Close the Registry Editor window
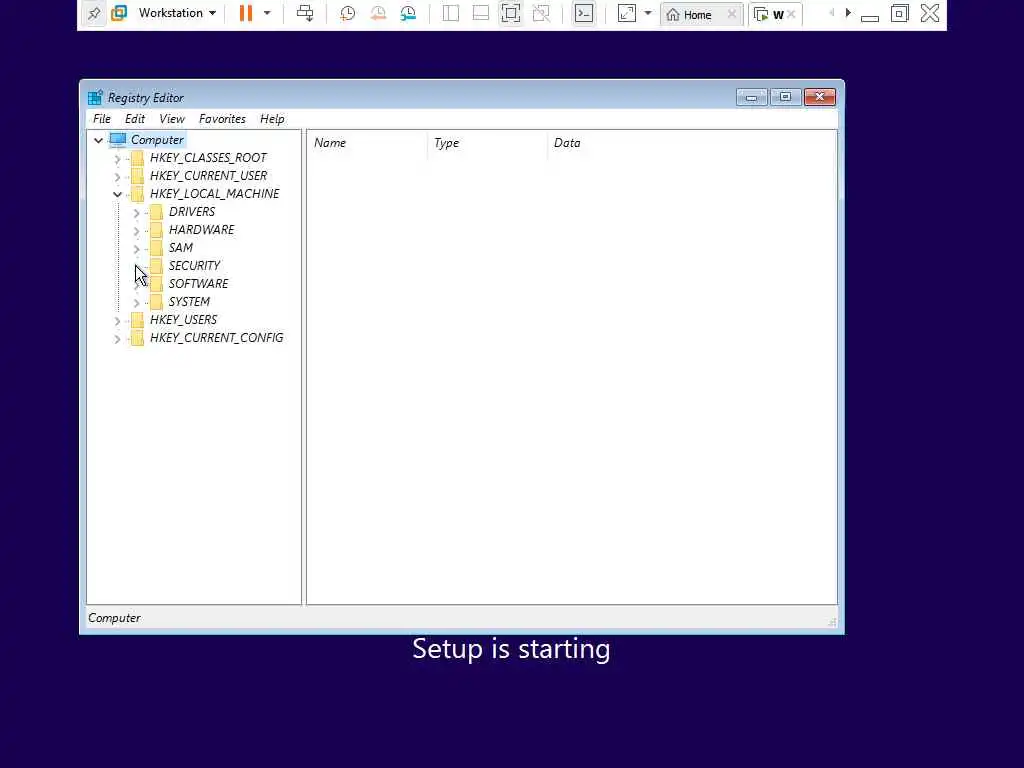The image size is (1024, 768). pos(820,97)
